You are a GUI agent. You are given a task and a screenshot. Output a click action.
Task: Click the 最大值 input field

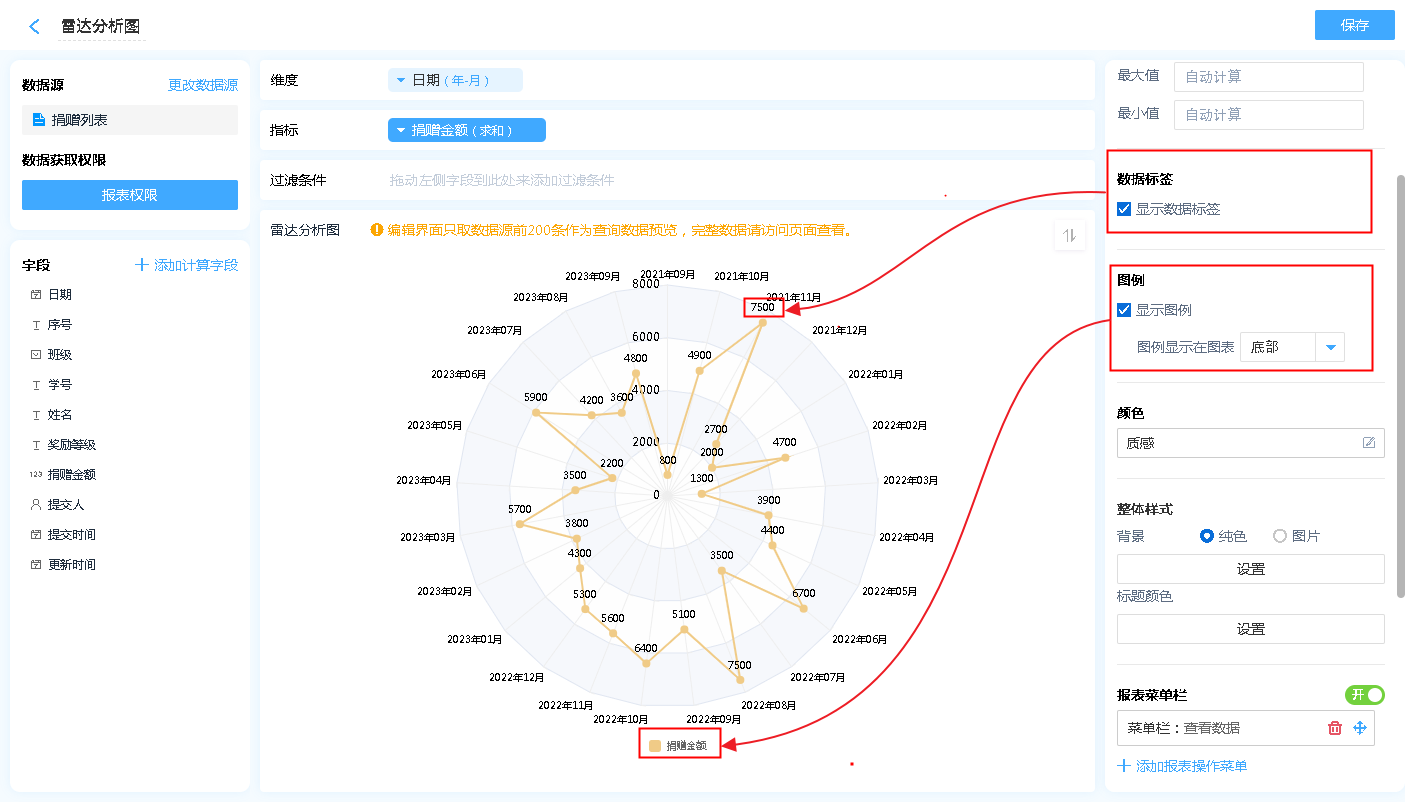tap(1268, 77)
